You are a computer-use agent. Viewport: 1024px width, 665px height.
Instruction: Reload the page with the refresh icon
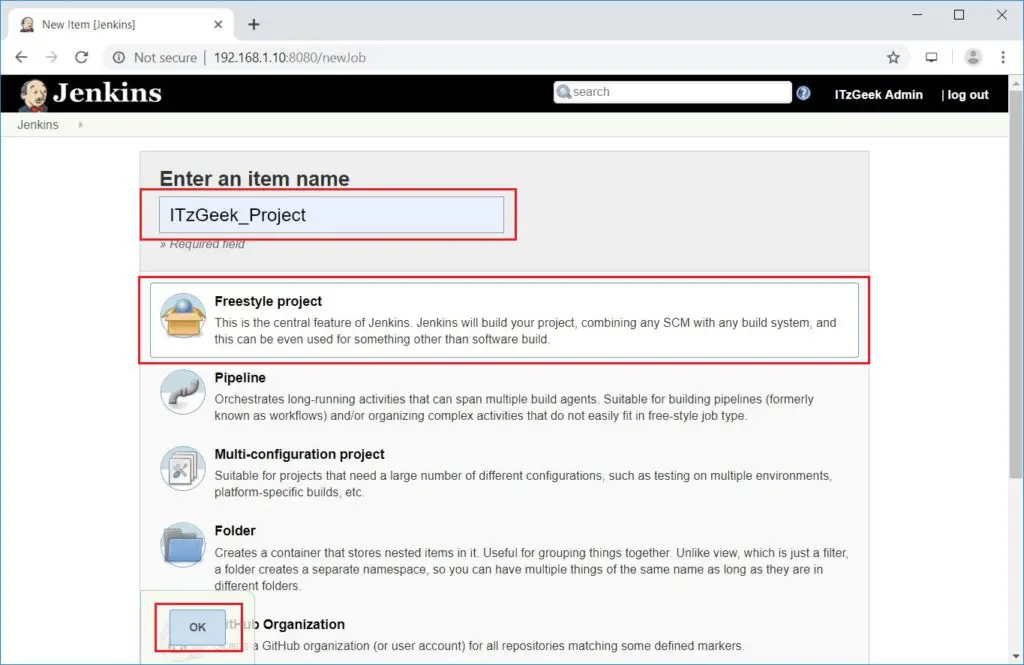82,57
